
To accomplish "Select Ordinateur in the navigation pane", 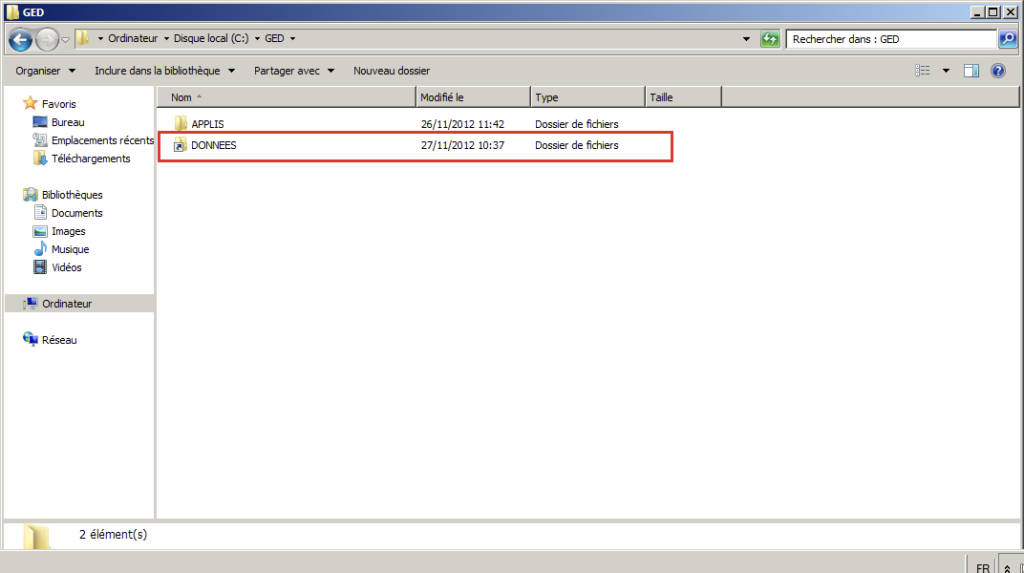I will (x=66, y=304).
